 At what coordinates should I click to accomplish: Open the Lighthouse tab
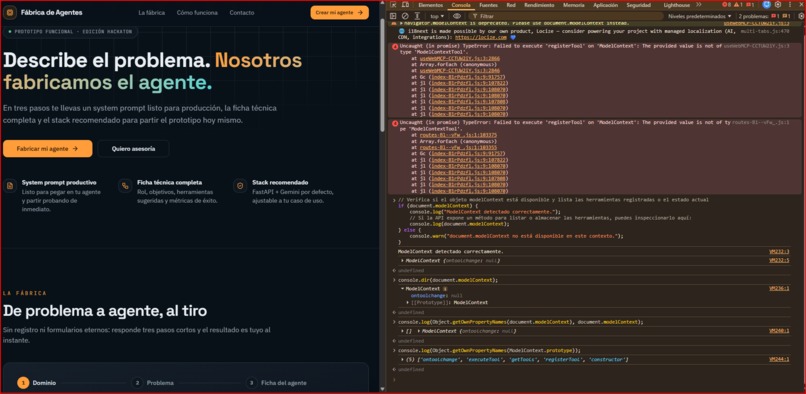click(x=676, y=5)
